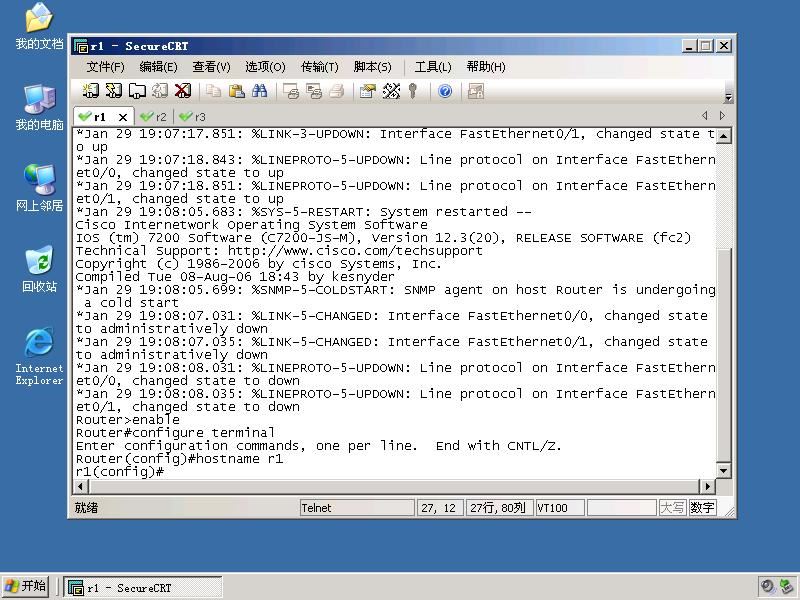Maximize the SecureCRT window
This screenshot has width=800, height=600.
706,46
